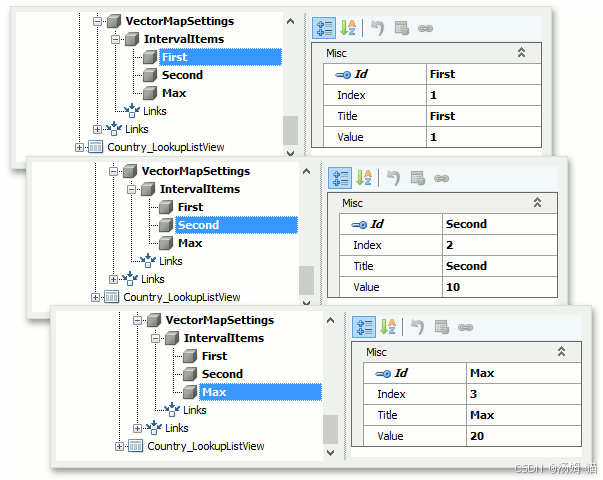The width and height of the screenshot is (603, 480).
Task: Collapse VectorMapSettings node in top panel
Action: pyautogui.click(x=97, y=21)
